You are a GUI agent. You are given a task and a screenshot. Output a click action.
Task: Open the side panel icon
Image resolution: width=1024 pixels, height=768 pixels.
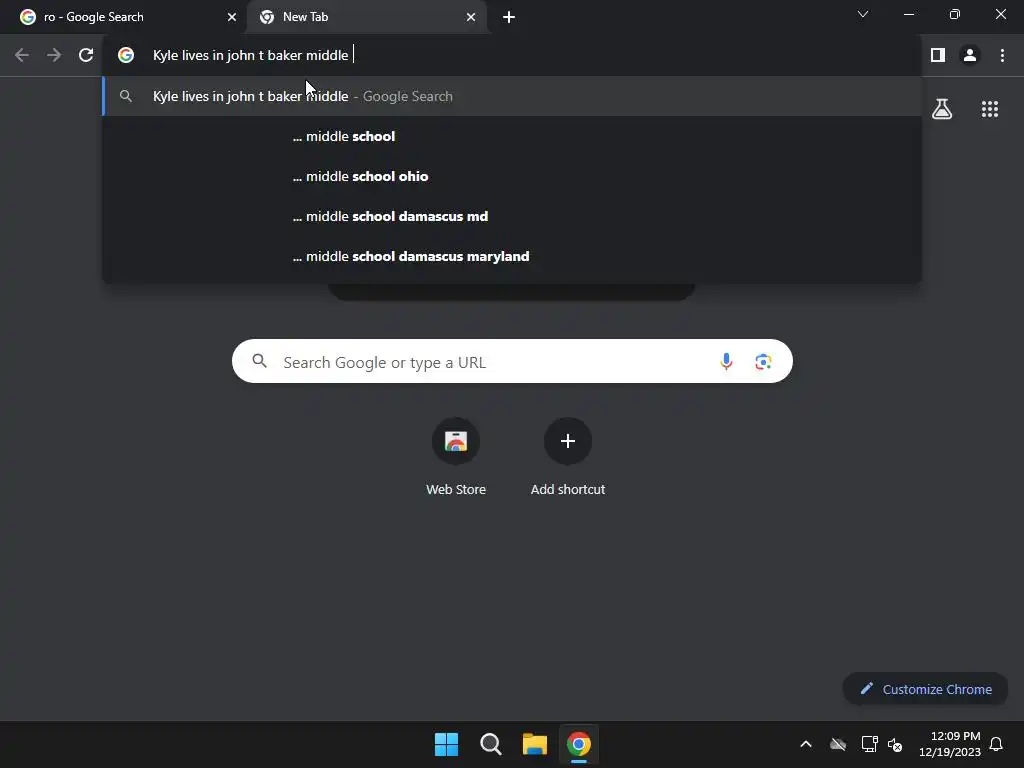[x=938, y=56]
